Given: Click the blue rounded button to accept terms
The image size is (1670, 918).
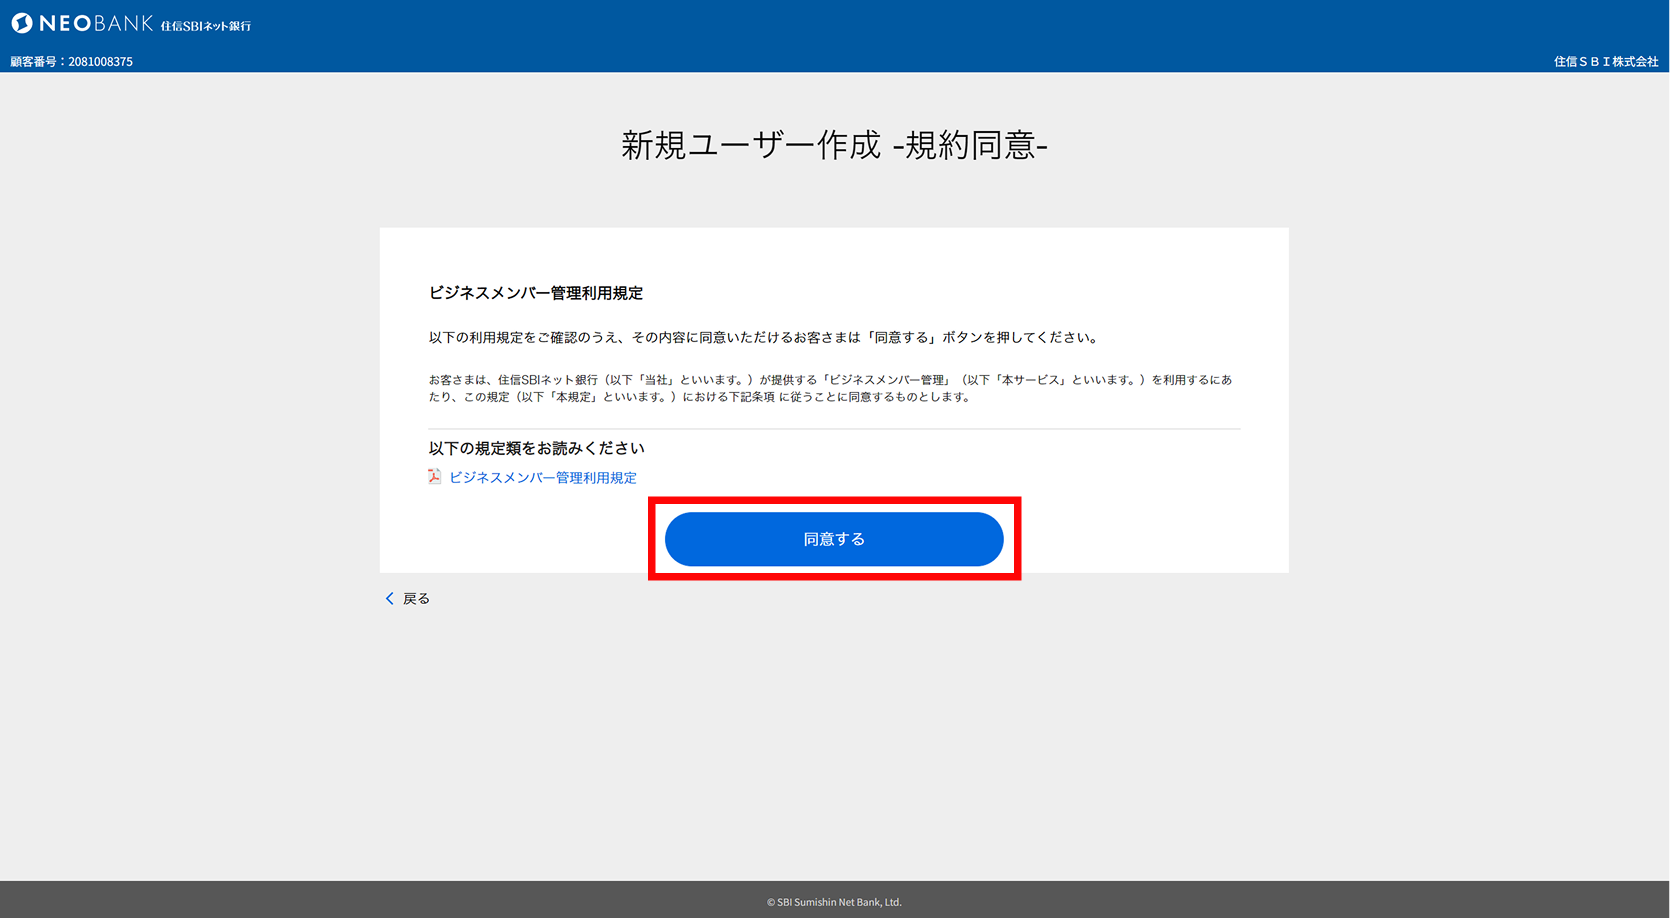Looking at the screenshot, I should click(x=834, y=539).
